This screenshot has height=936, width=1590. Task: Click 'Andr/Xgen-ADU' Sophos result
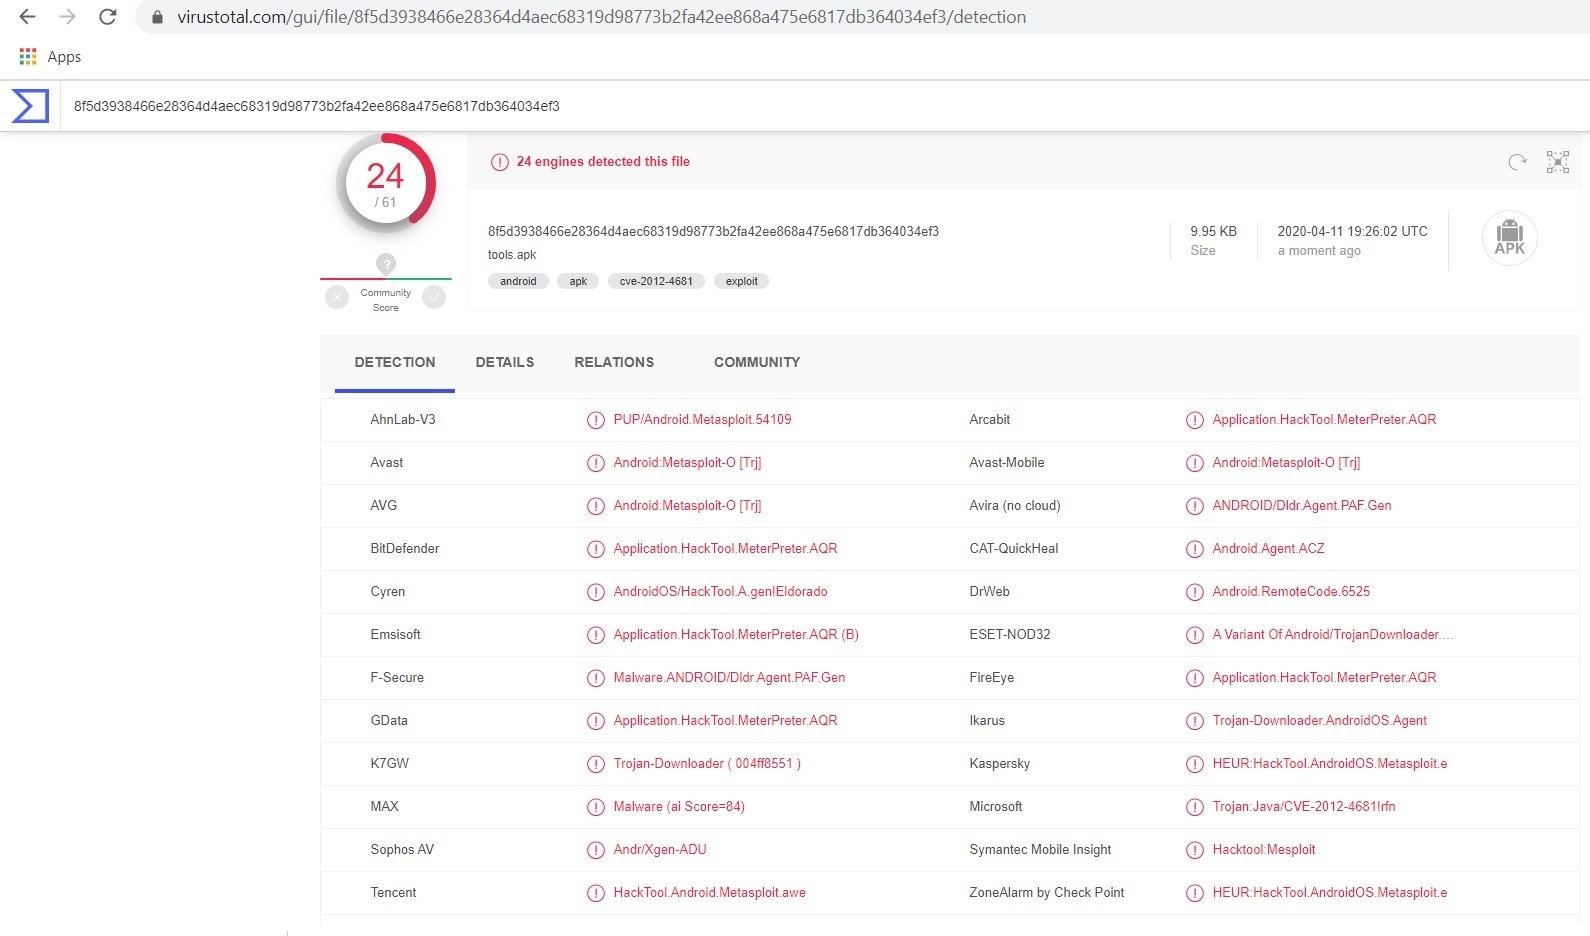click(660, 850)
